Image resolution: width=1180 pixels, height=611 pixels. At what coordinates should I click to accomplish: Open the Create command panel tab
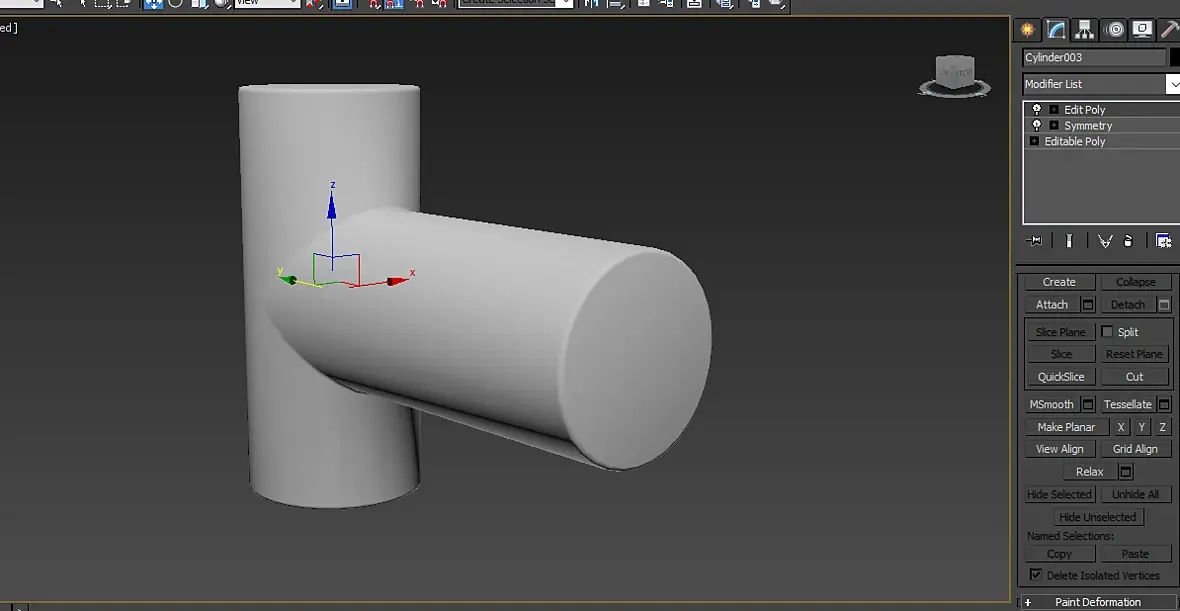(x=1026, y=30)
